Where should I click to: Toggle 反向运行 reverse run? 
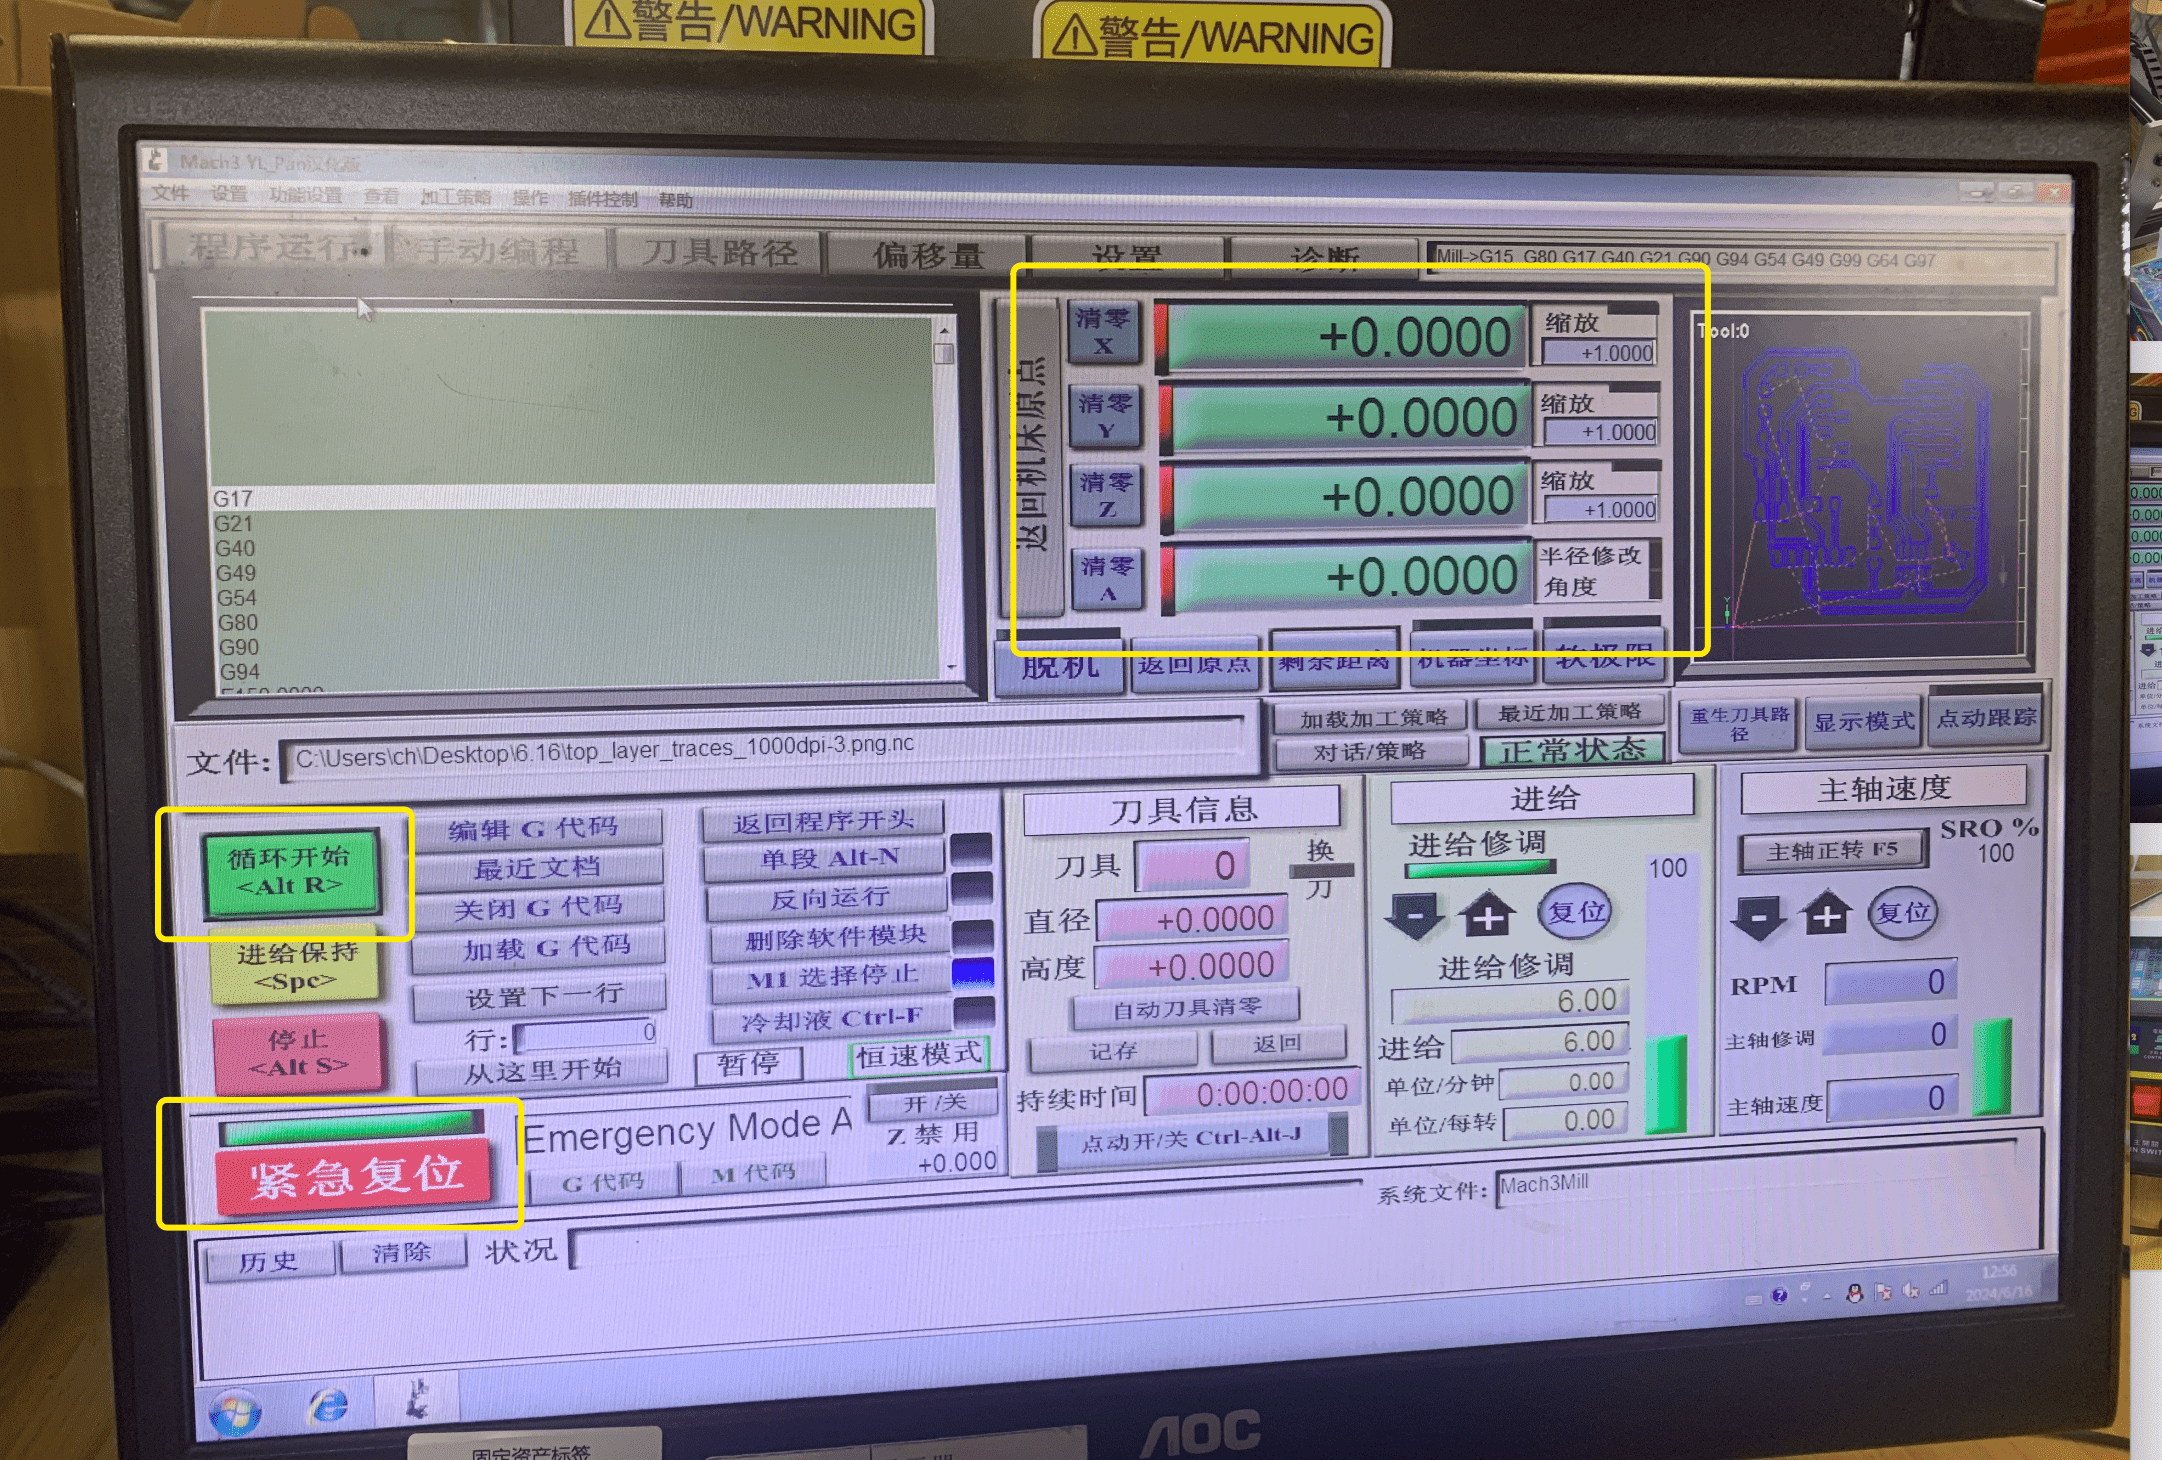coord(829,898)
